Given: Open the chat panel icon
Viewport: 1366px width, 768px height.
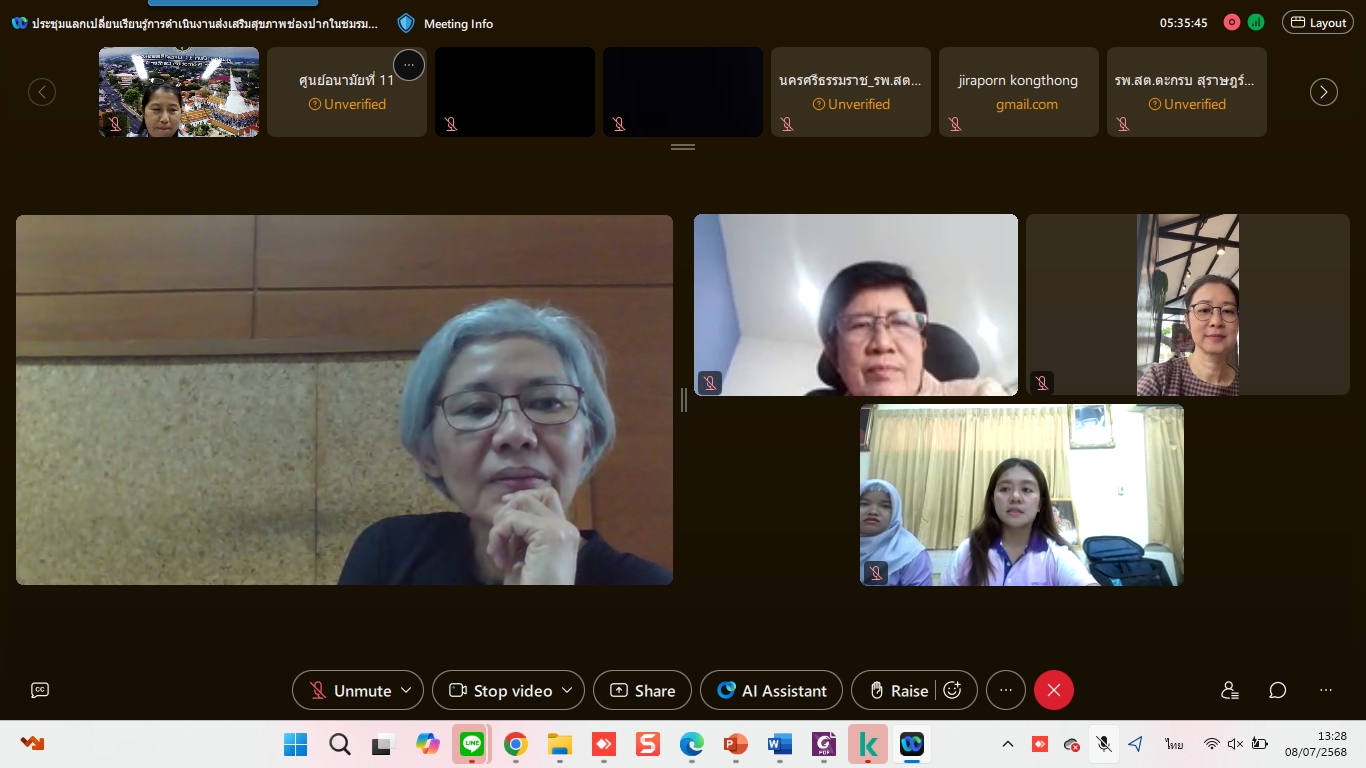Looking at the screenshot, I should [1277, 690].
